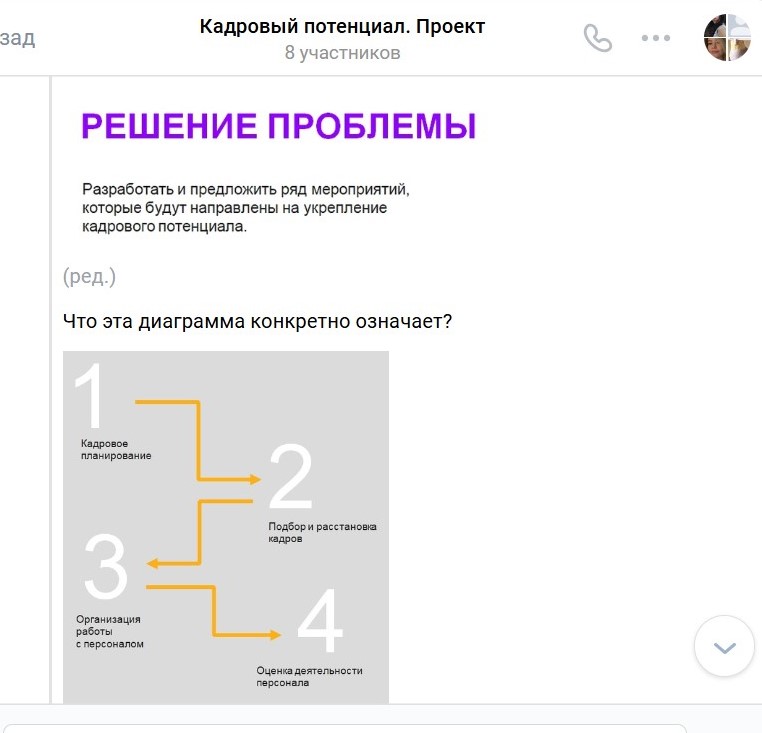762x733 pixels.
Task: Go back using the partially visible "зад" link
Action: tap(17, 38)
